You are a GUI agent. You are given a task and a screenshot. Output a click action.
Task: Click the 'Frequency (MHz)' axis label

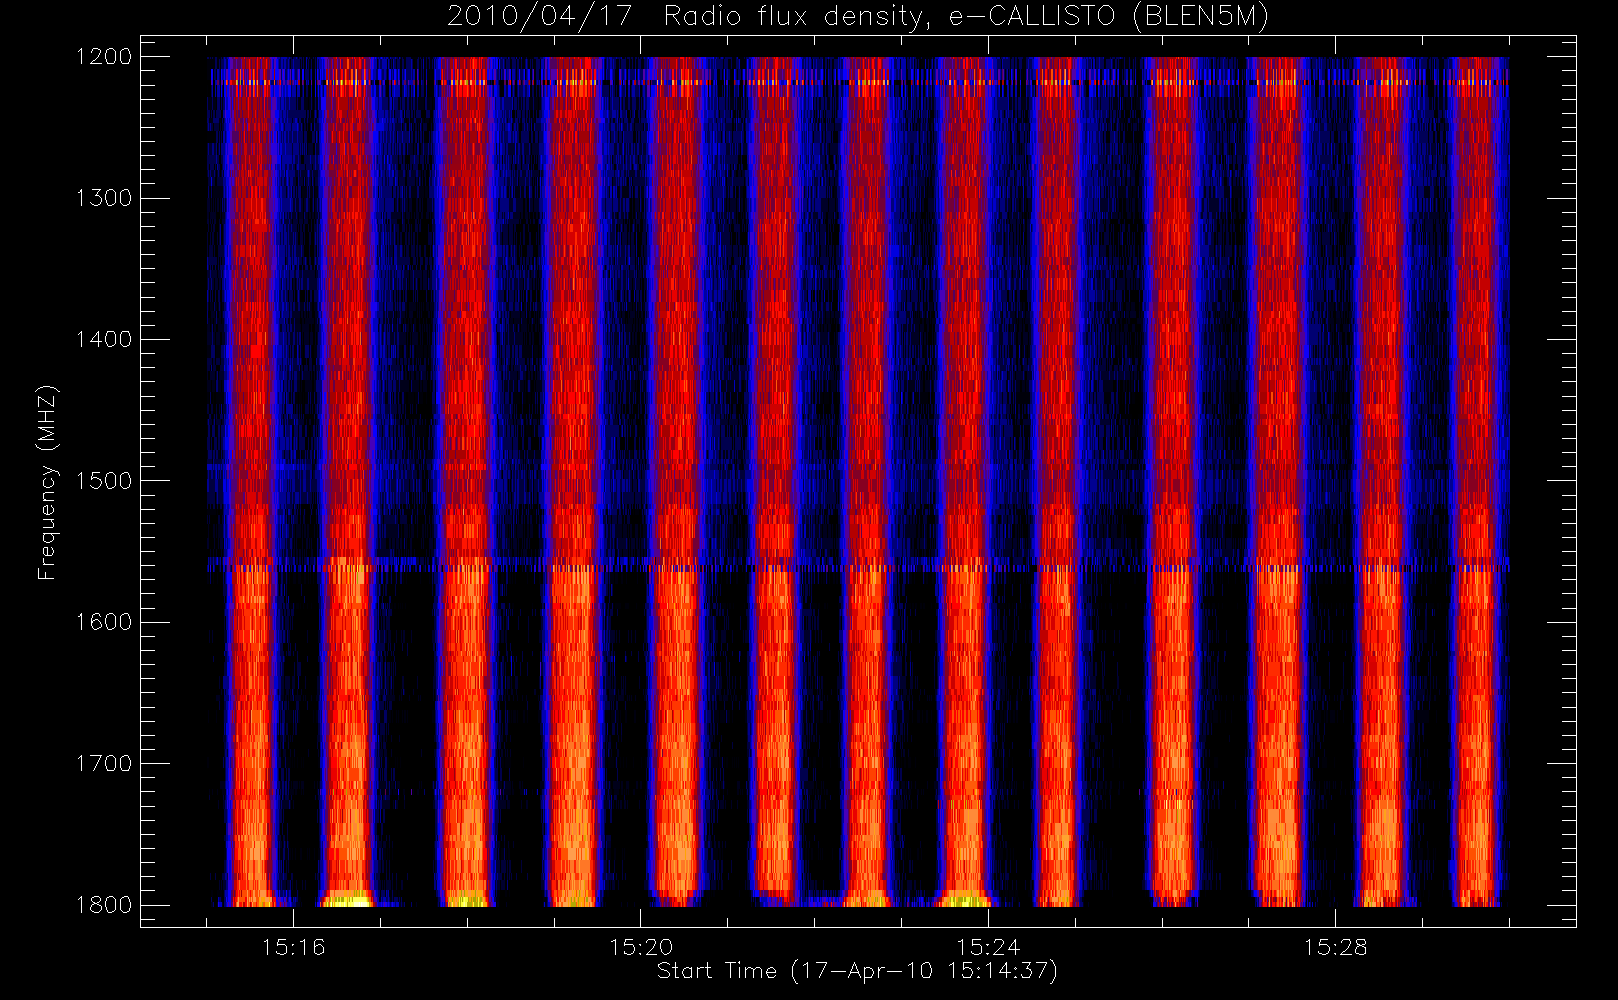click(x=47, y=482)
